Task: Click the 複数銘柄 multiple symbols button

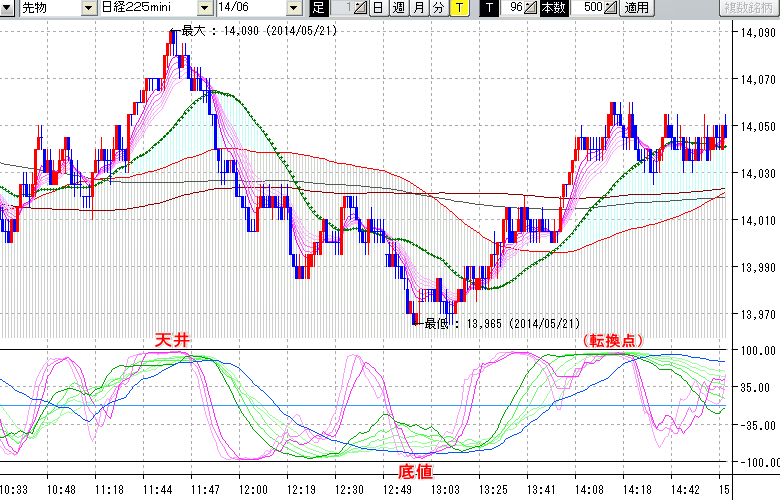Action: click(x=750, y=8)
